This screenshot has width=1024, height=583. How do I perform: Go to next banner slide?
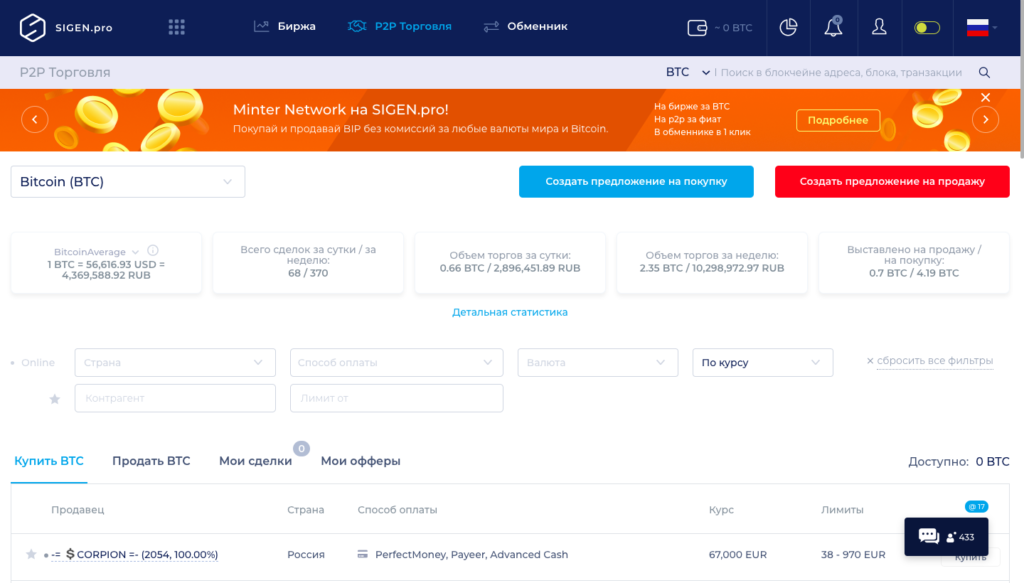point(985,119)
